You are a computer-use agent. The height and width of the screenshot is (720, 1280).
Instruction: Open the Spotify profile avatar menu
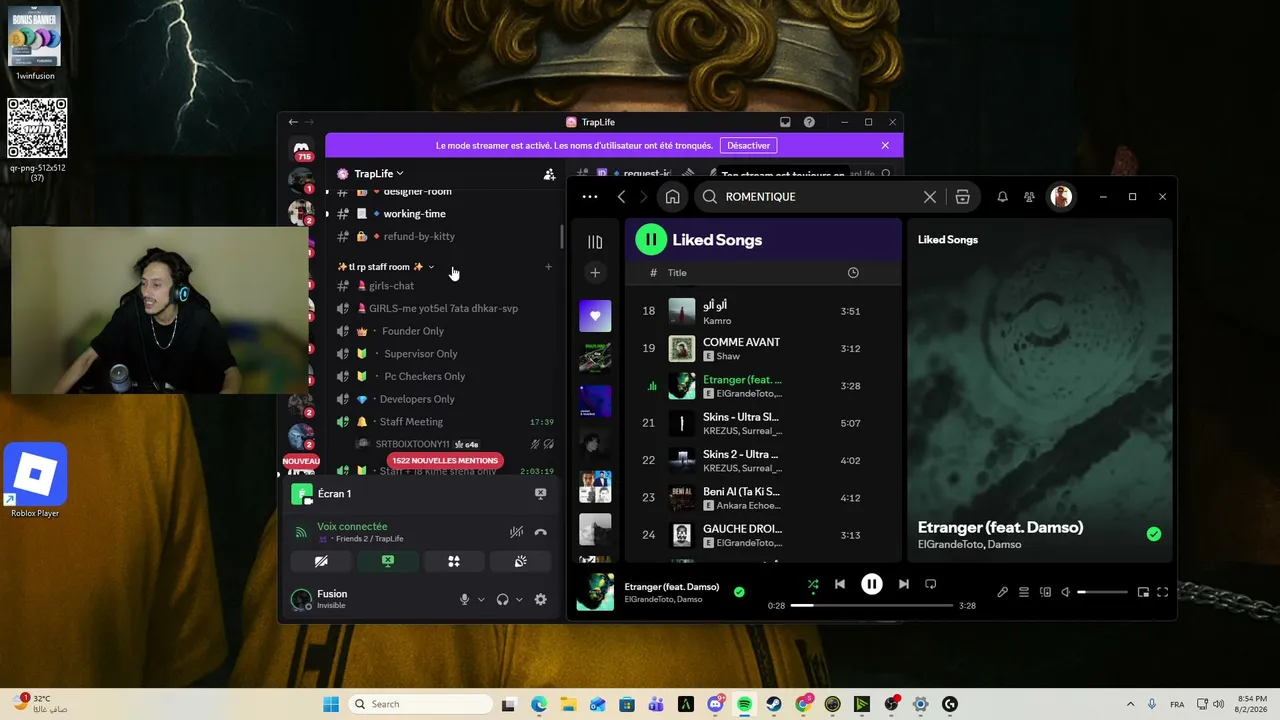point(1061,197)
